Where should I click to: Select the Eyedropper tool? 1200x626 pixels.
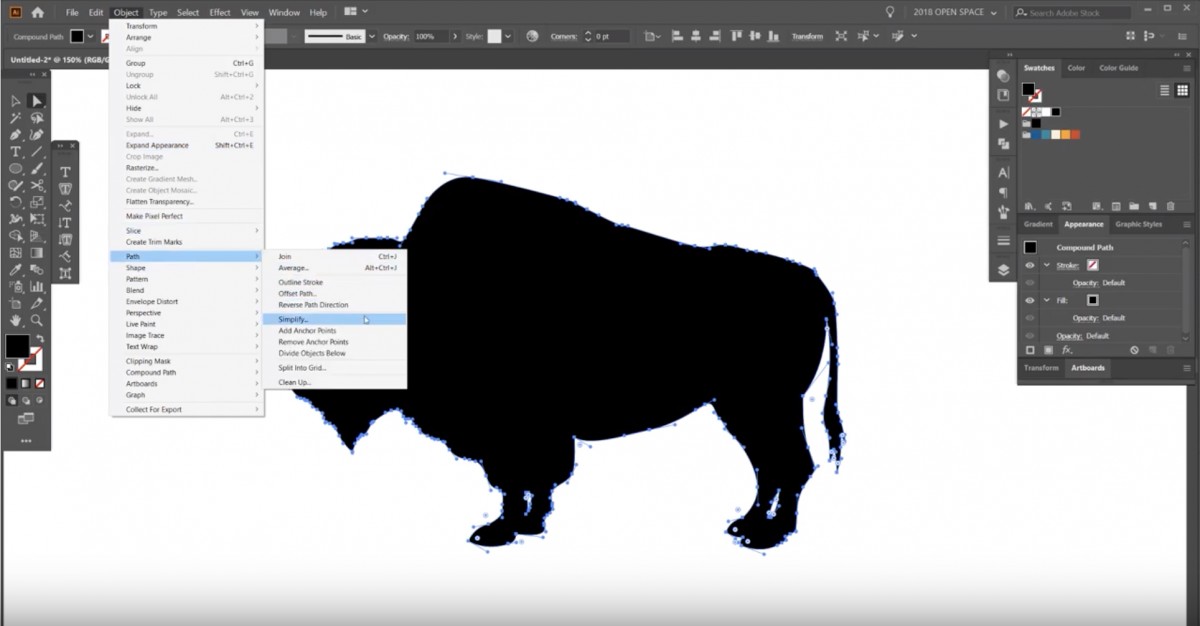(x=16, y=270)
